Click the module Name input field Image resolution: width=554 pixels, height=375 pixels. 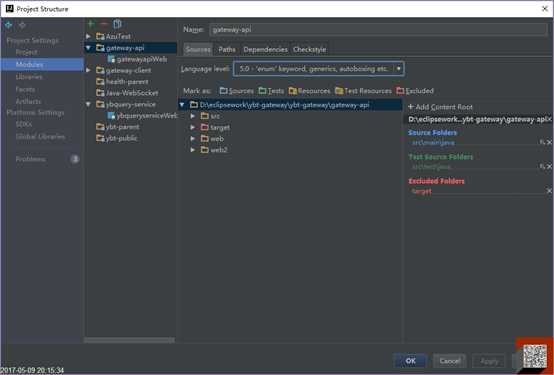point(378,30)
